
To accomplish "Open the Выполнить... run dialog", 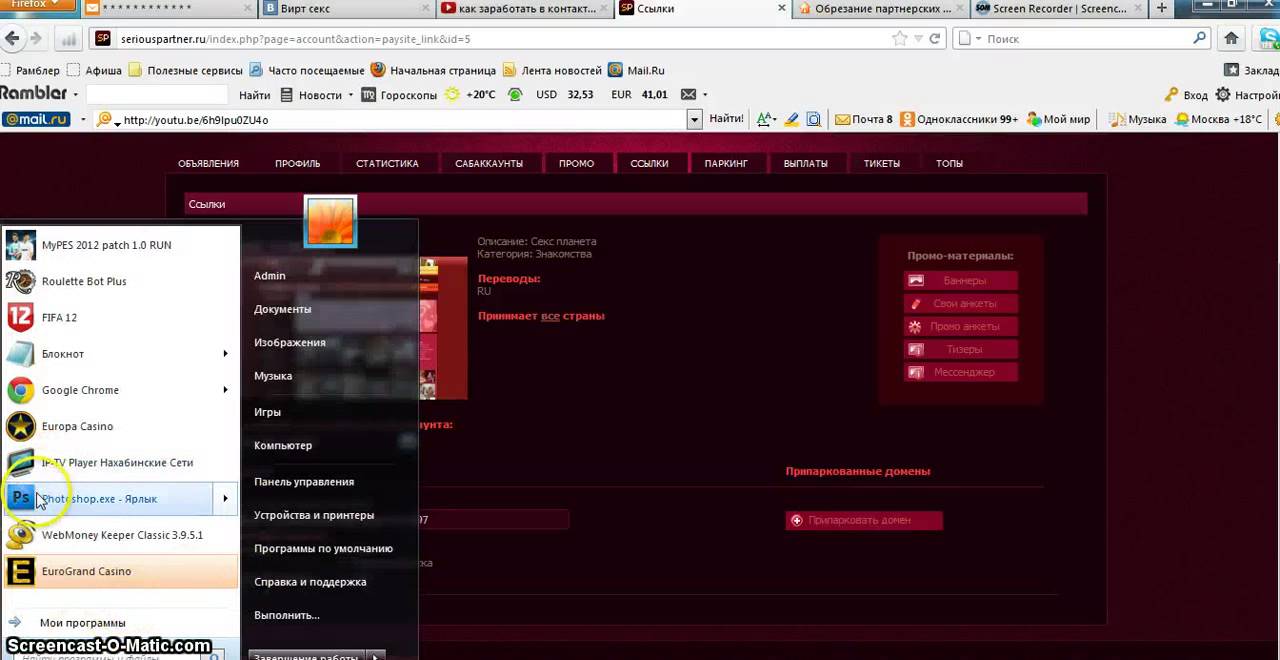I will 287,615.
